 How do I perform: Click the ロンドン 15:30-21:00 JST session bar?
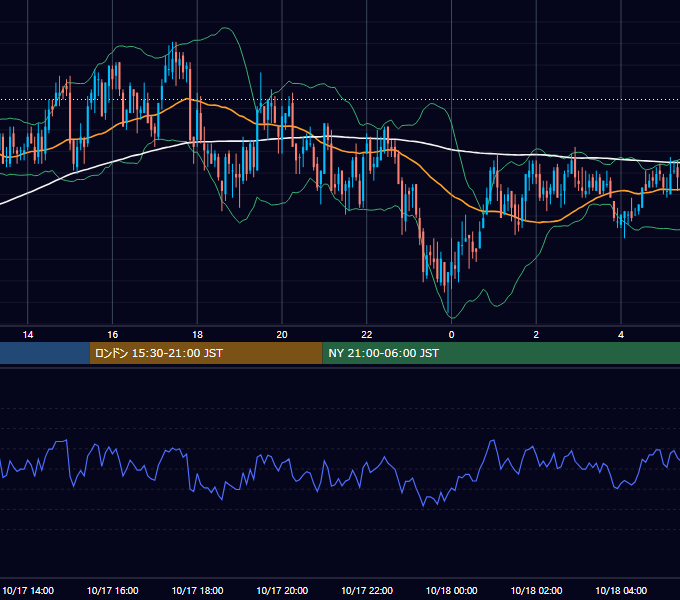206,353
